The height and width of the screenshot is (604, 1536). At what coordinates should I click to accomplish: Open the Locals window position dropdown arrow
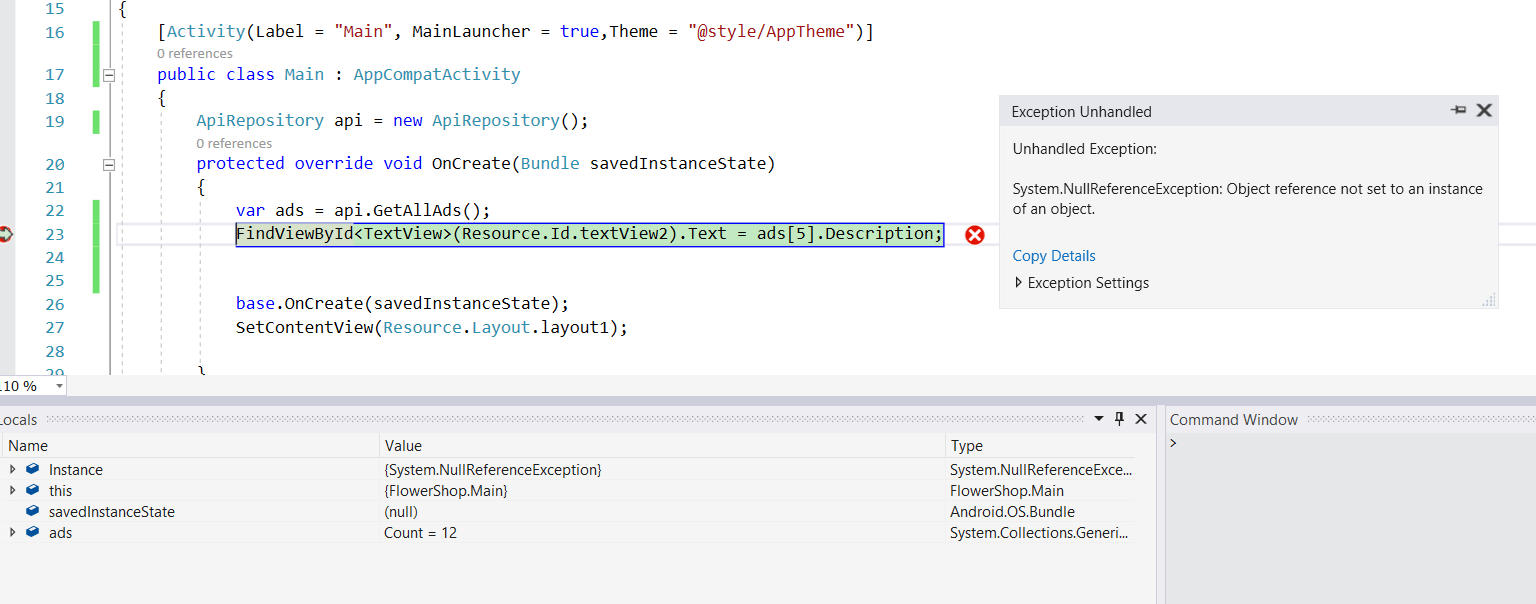coord(1099,419)
